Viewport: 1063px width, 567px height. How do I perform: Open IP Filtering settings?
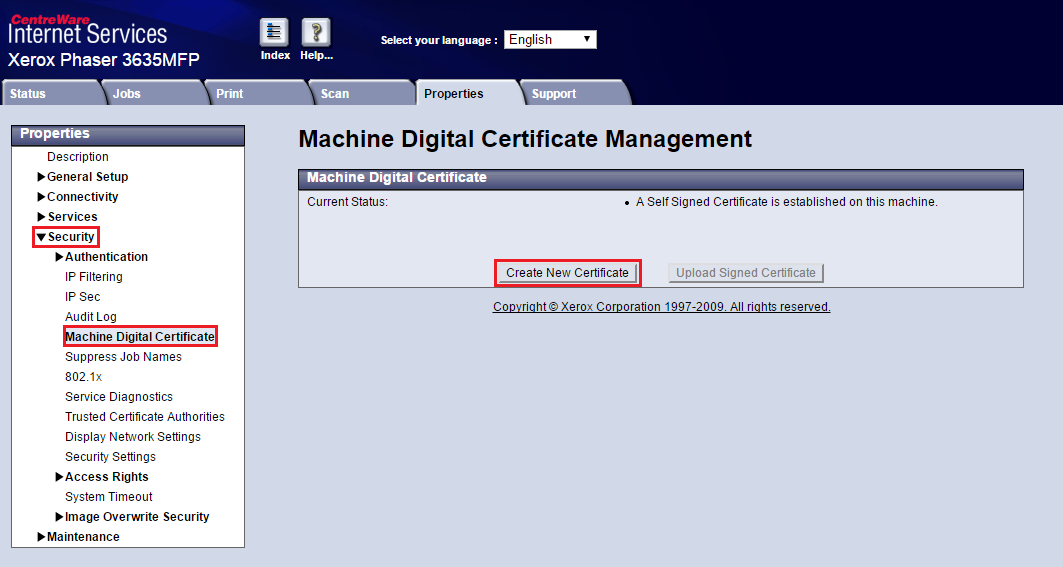(x=94, y=277)
